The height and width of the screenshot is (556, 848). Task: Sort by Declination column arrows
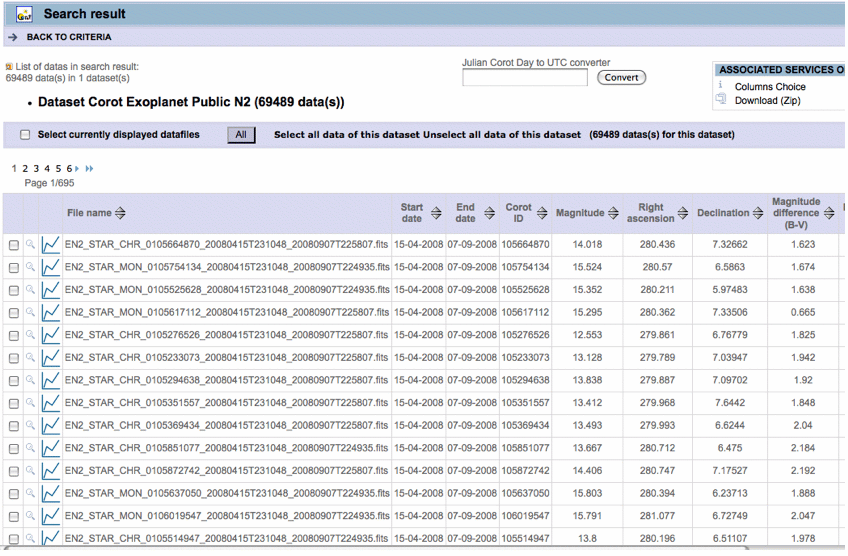pyautogui.click(x=758, y=213)
